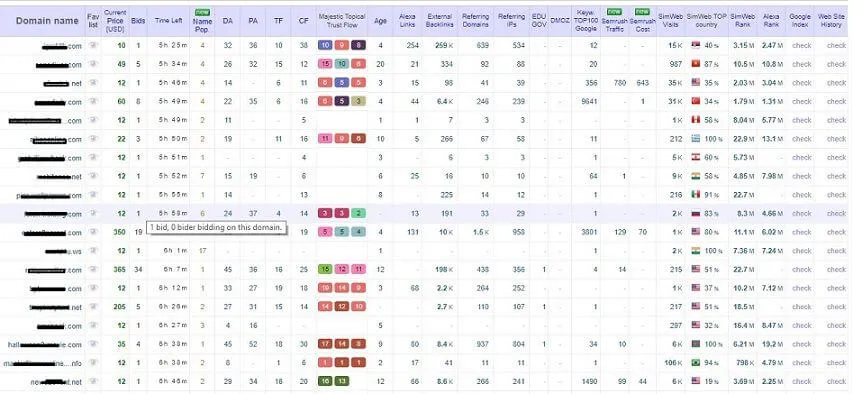The image size is (853, 394).
Task: Click Google Index check in 1.79 M row
Action: point(801,102)
